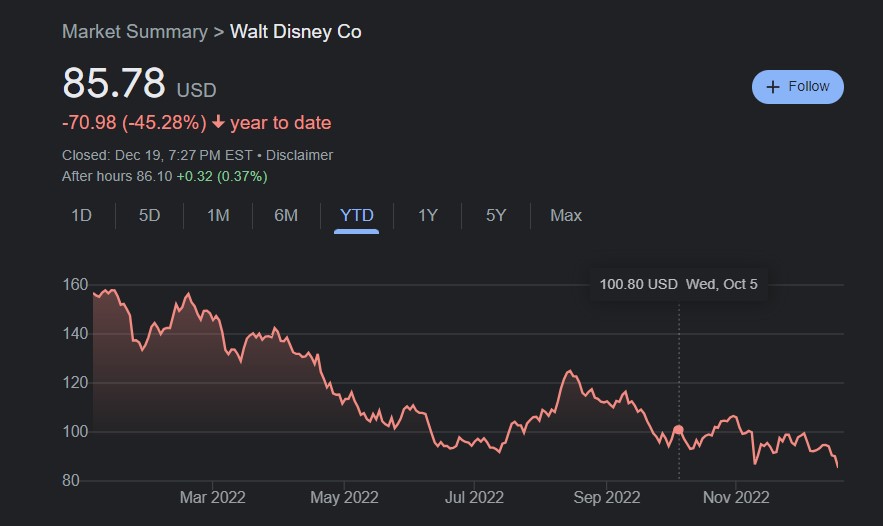Image resolution: width=883 pixels, height=526 pixels.
Task: Select the 1M time range tab
Action: coord(218,215)
